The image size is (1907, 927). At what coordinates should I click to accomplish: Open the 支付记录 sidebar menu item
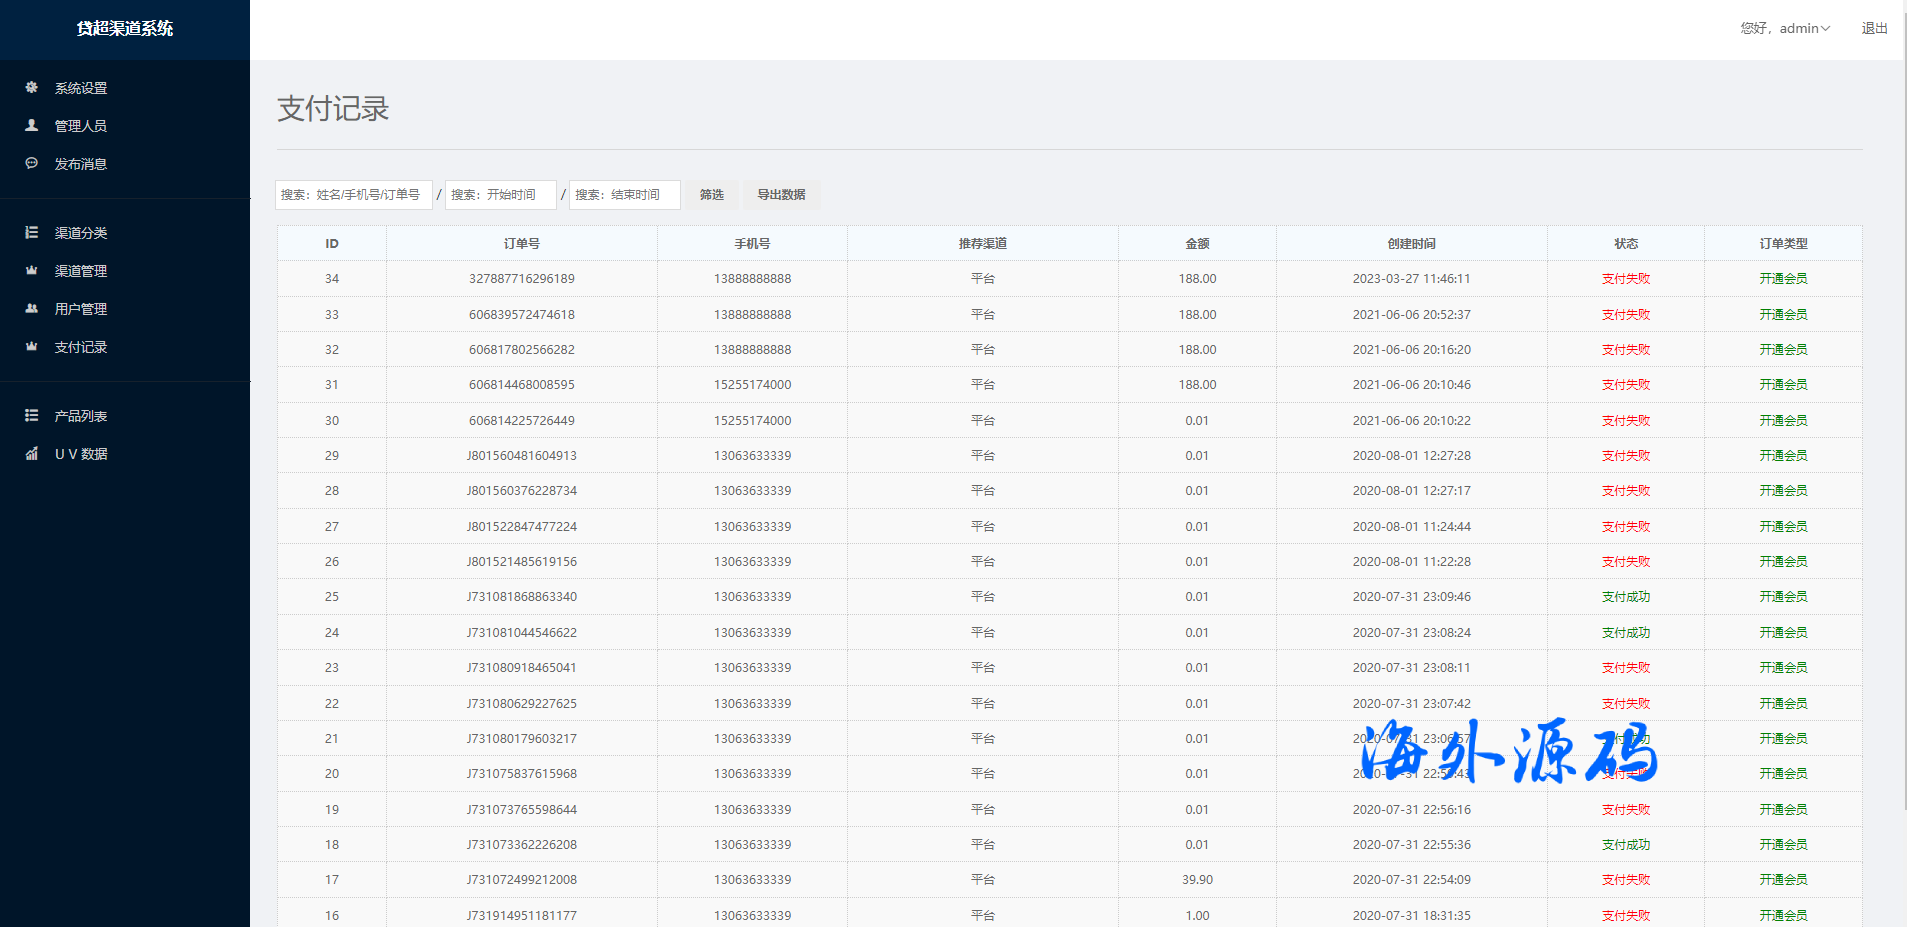[x=80, y=347]
